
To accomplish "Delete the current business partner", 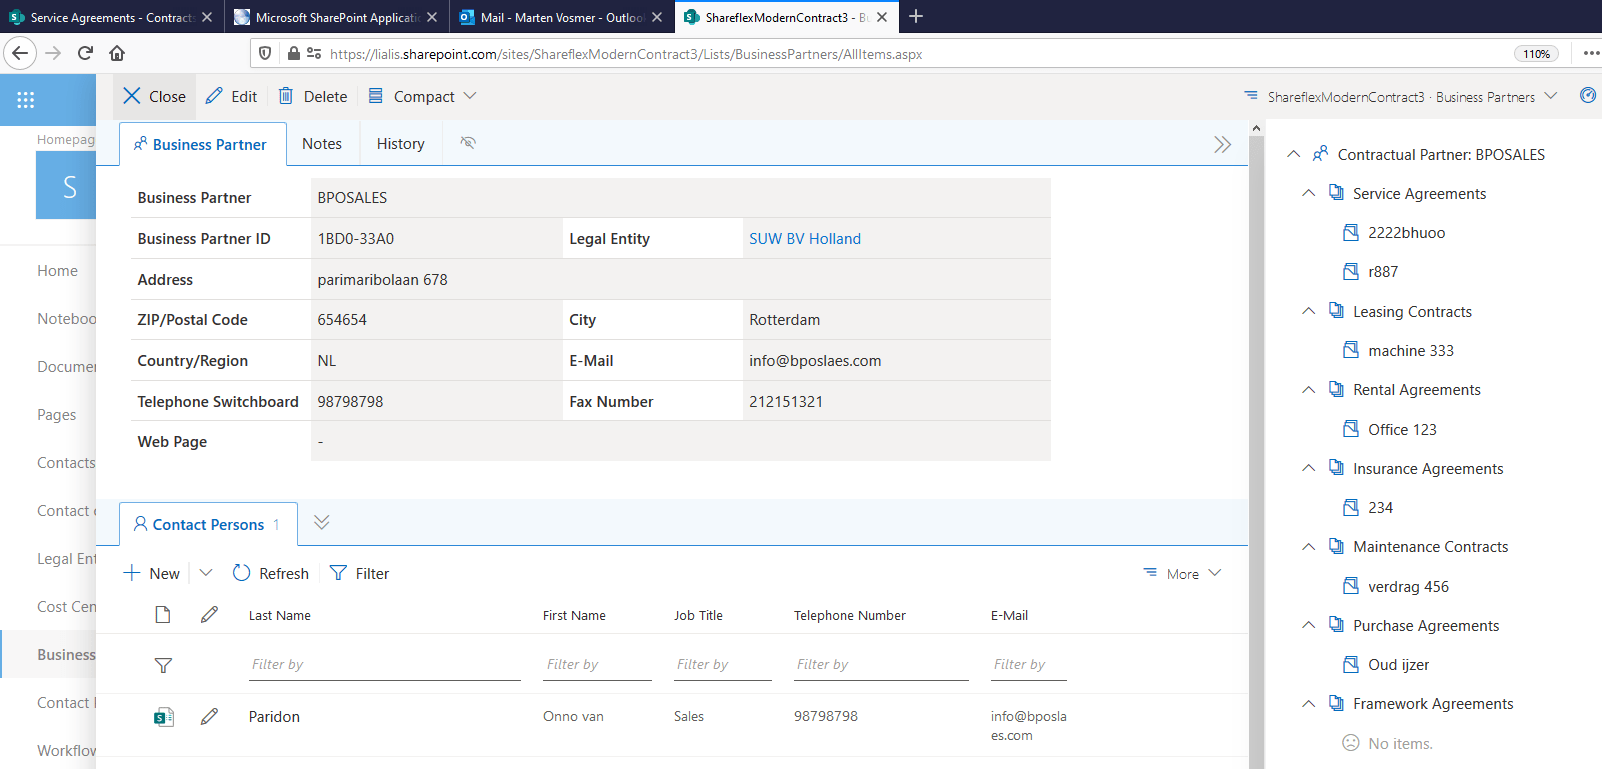I will pos(313,96).
